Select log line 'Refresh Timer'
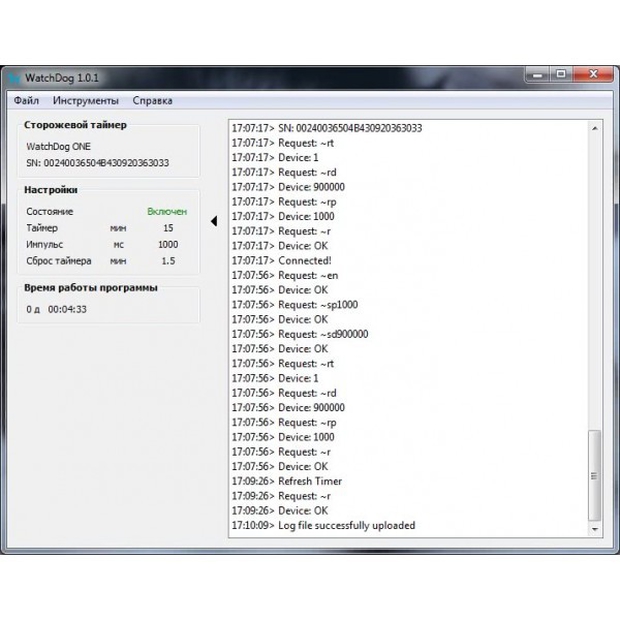Screen dimensions: 620x620 [x=287, y=481]
